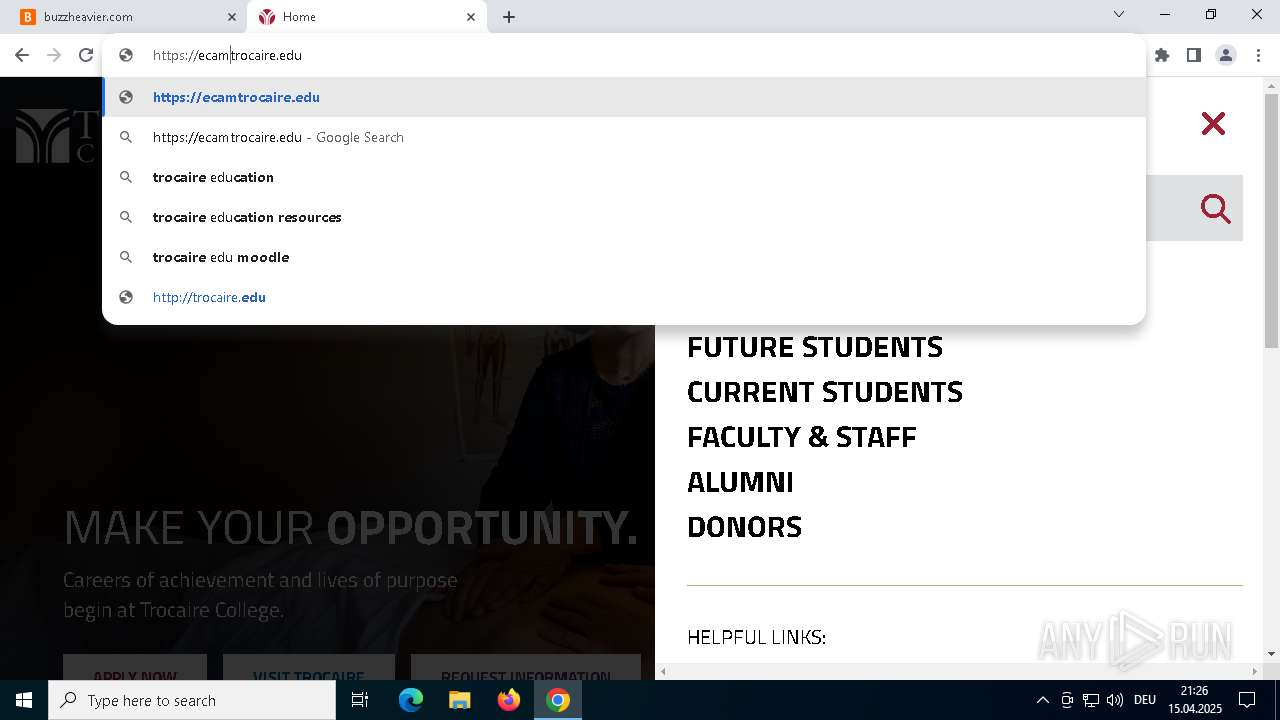The width and height of the screenshot is (1280, 720).
Task: Open a new tab with the plus button
Action: click(x=509, y=17)
